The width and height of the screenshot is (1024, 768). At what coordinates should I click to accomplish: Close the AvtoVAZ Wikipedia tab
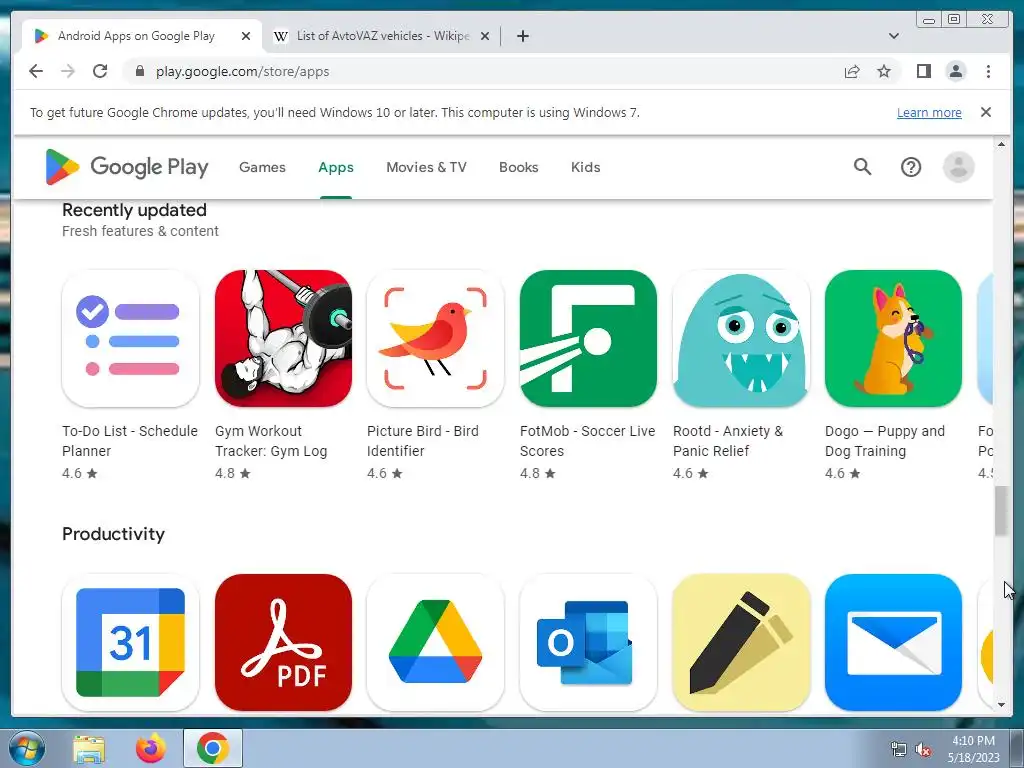click(485, 36)
